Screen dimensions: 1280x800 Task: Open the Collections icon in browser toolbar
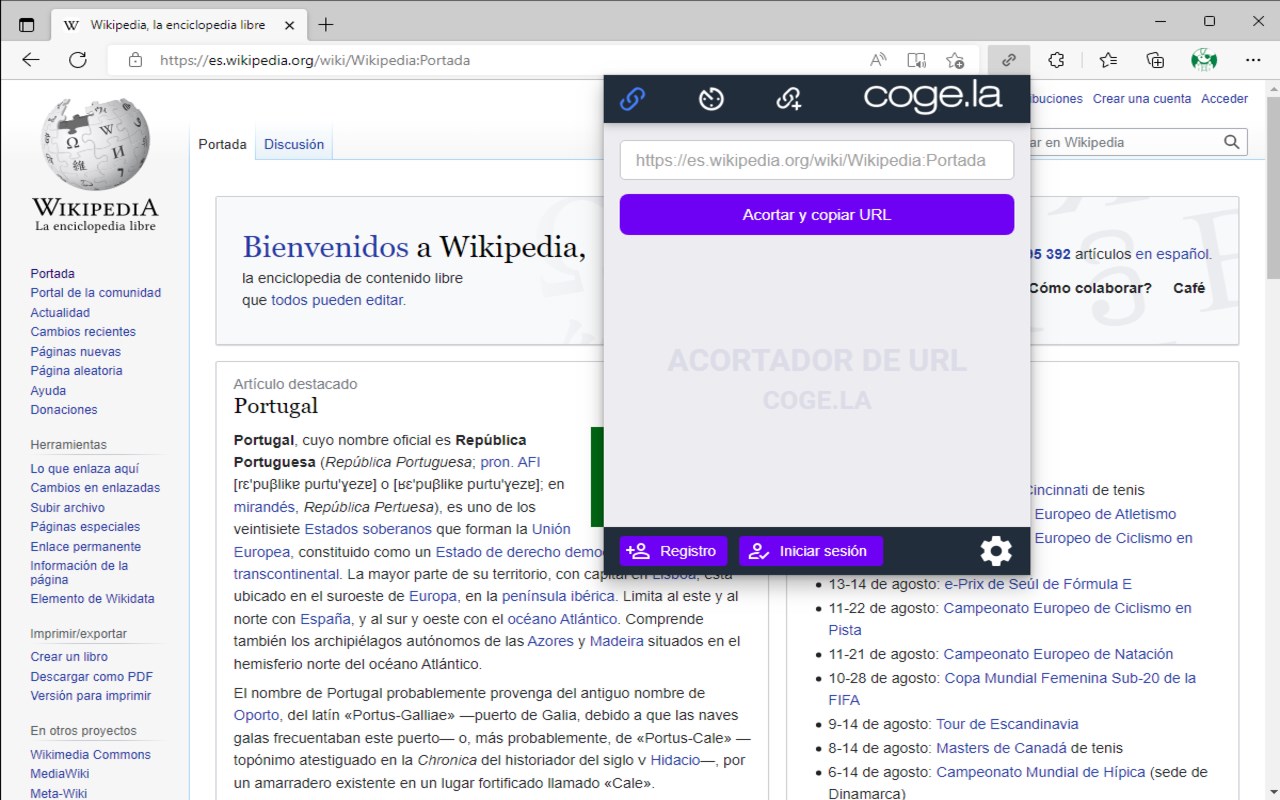pos(1155,60)
